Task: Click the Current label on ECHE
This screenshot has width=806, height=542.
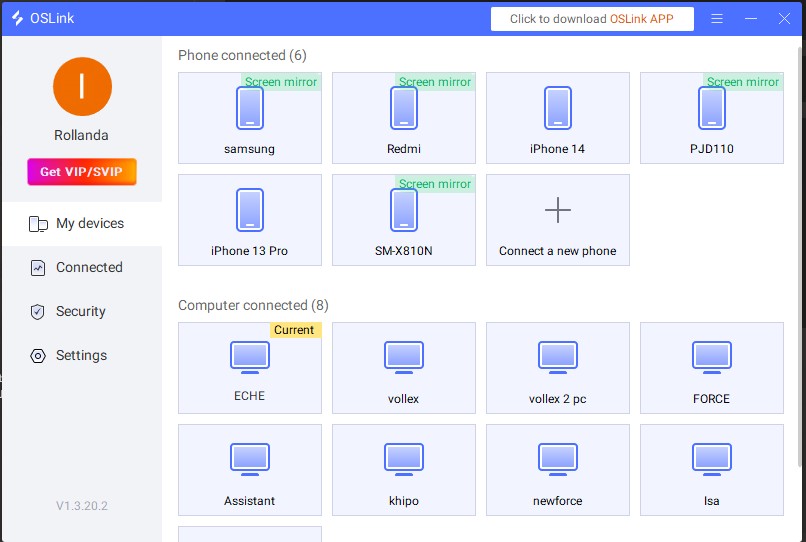Action: click(x=294, y=330)
